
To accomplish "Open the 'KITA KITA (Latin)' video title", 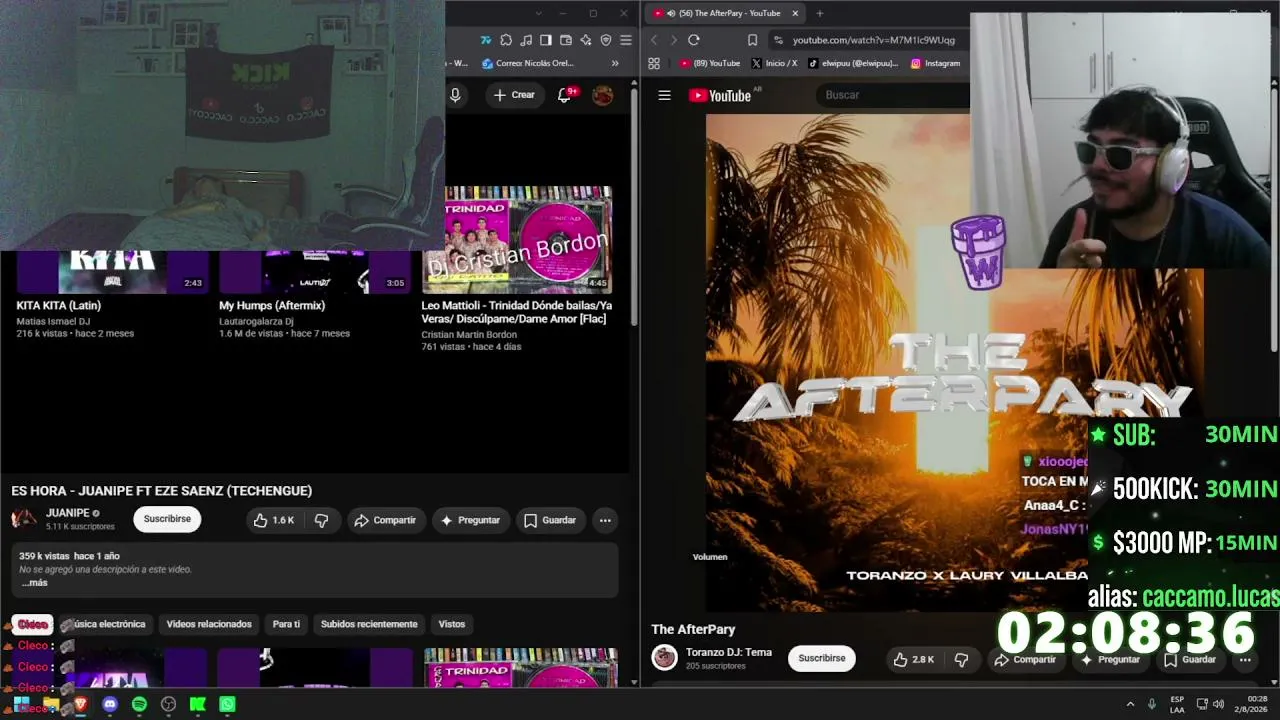I will coord(59,306).
